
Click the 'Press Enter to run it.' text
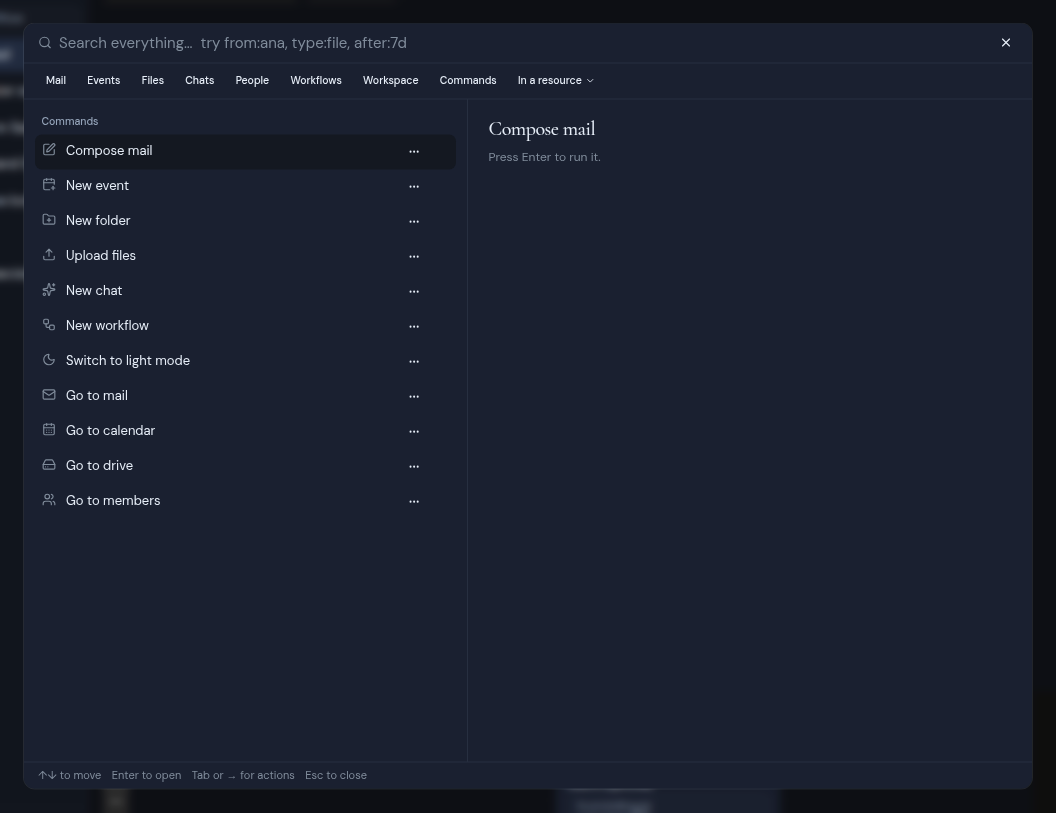pos(544,157)
